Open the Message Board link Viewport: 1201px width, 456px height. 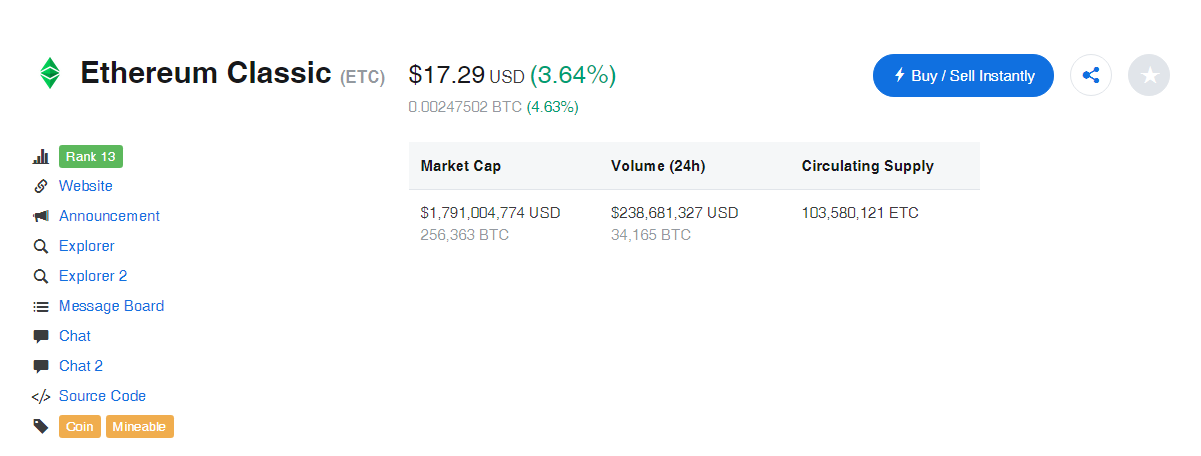[x=111, y=306]
